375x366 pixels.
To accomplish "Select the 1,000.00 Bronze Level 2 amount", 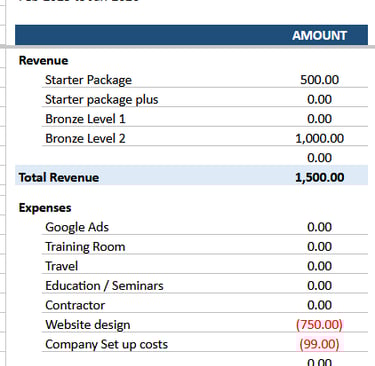I will (x=319, y=138).
